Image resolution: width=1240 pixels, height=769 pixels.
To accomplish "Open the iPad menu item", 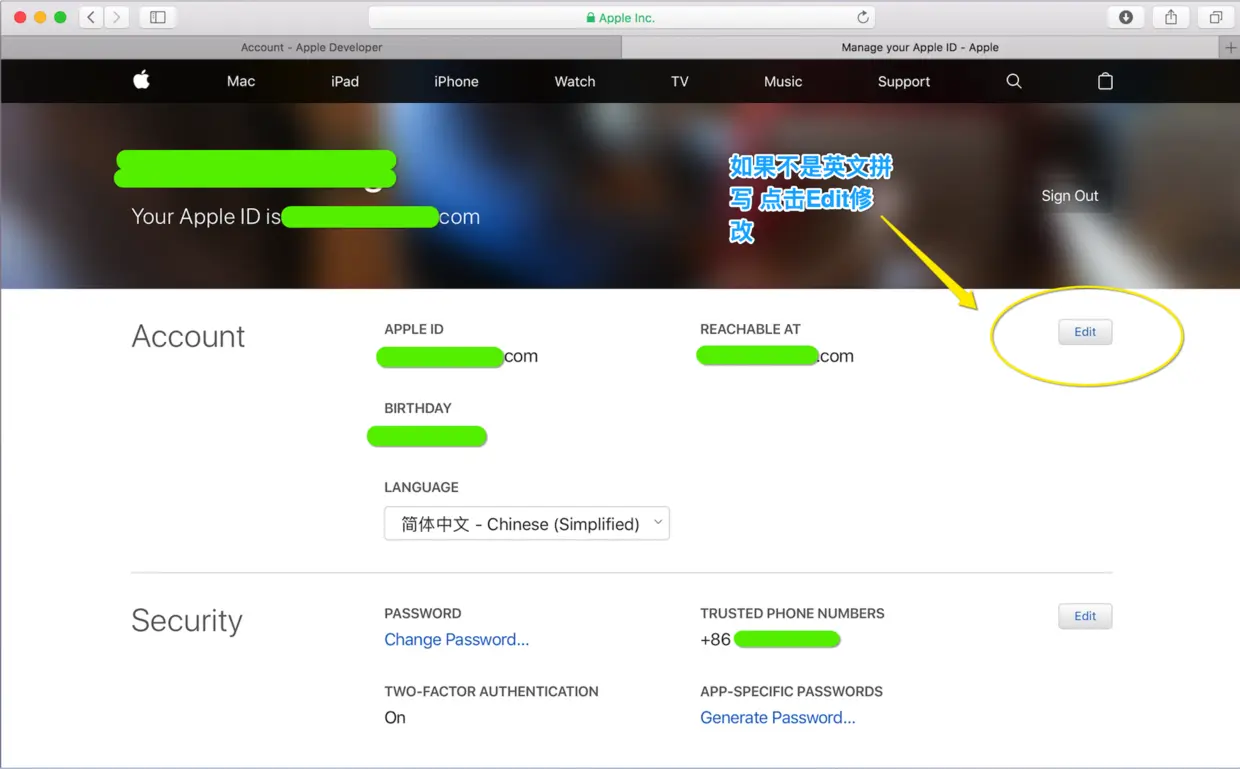I will click(x=345, y=81).
